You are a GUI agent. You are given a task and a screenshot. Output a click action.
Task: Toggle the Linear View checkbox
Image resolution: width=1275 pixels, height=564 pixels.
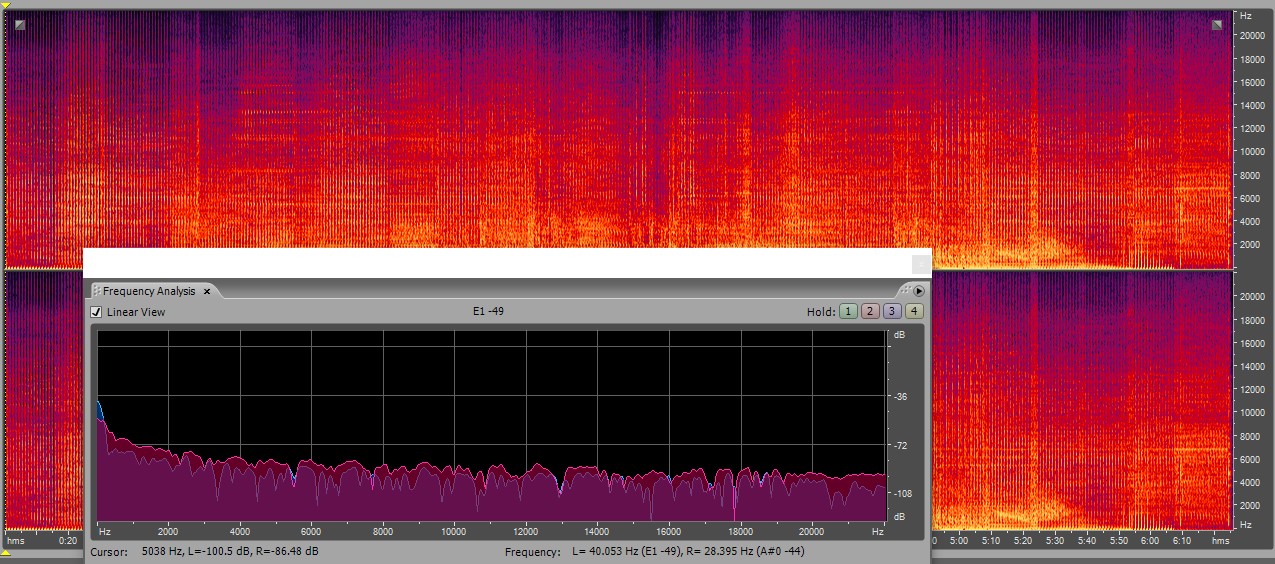coord(96,312)
